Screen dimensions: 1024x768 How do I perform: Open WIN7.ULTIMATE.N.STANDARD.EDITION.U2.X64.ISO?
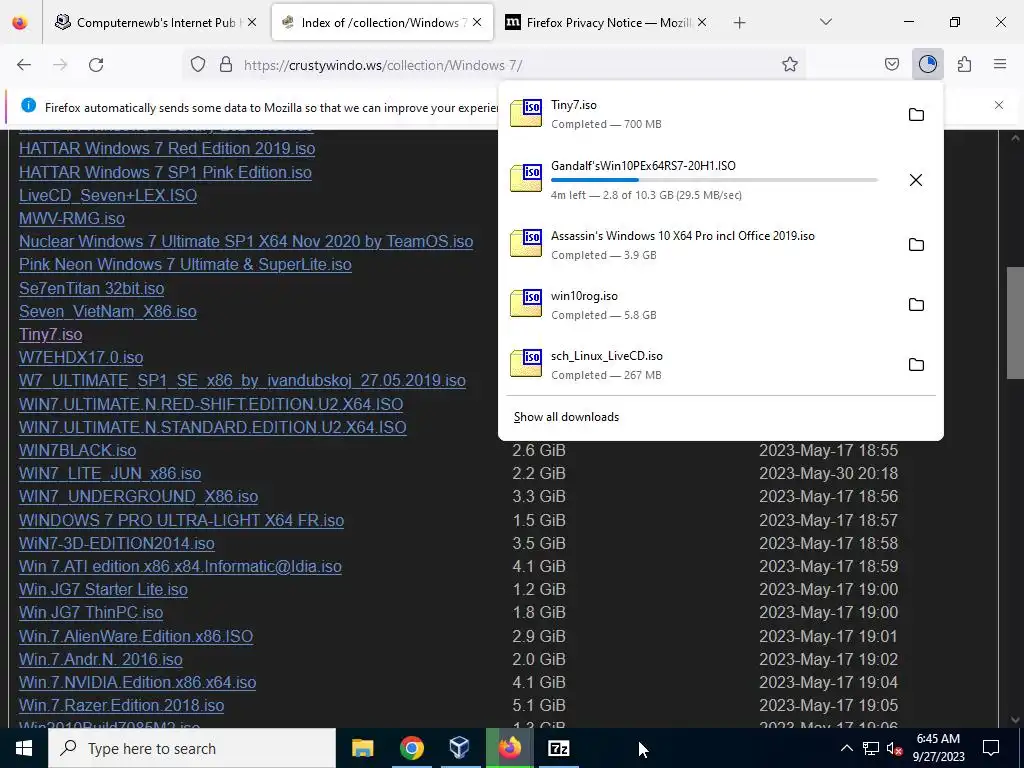[213, 427]
